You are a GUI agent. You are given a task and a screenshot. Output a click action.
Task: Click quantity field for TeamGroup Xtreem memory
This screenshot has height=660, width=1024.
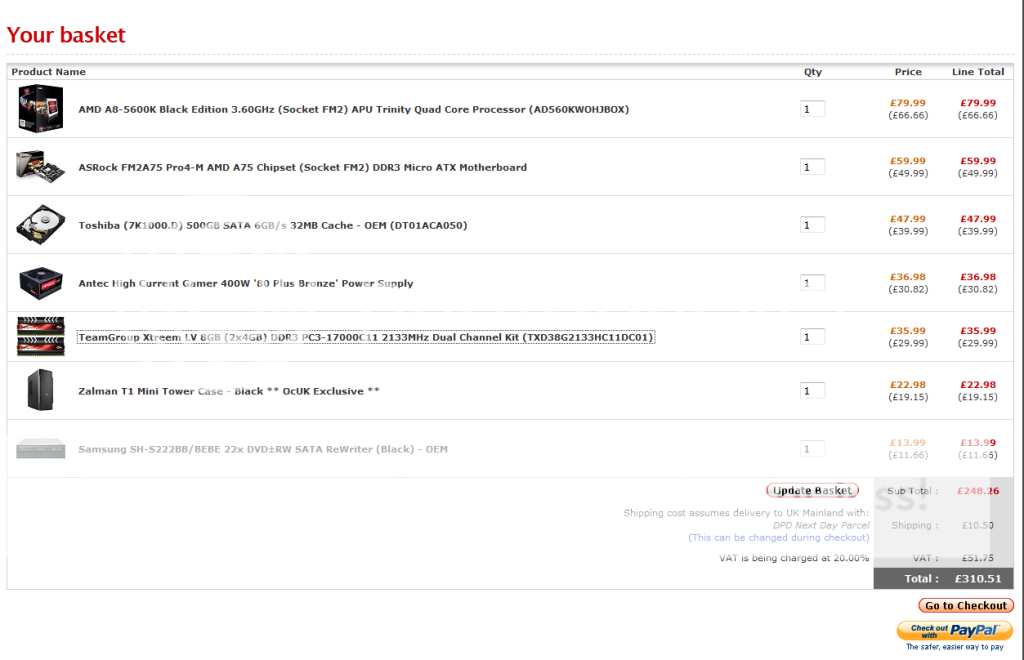point(812,337)
